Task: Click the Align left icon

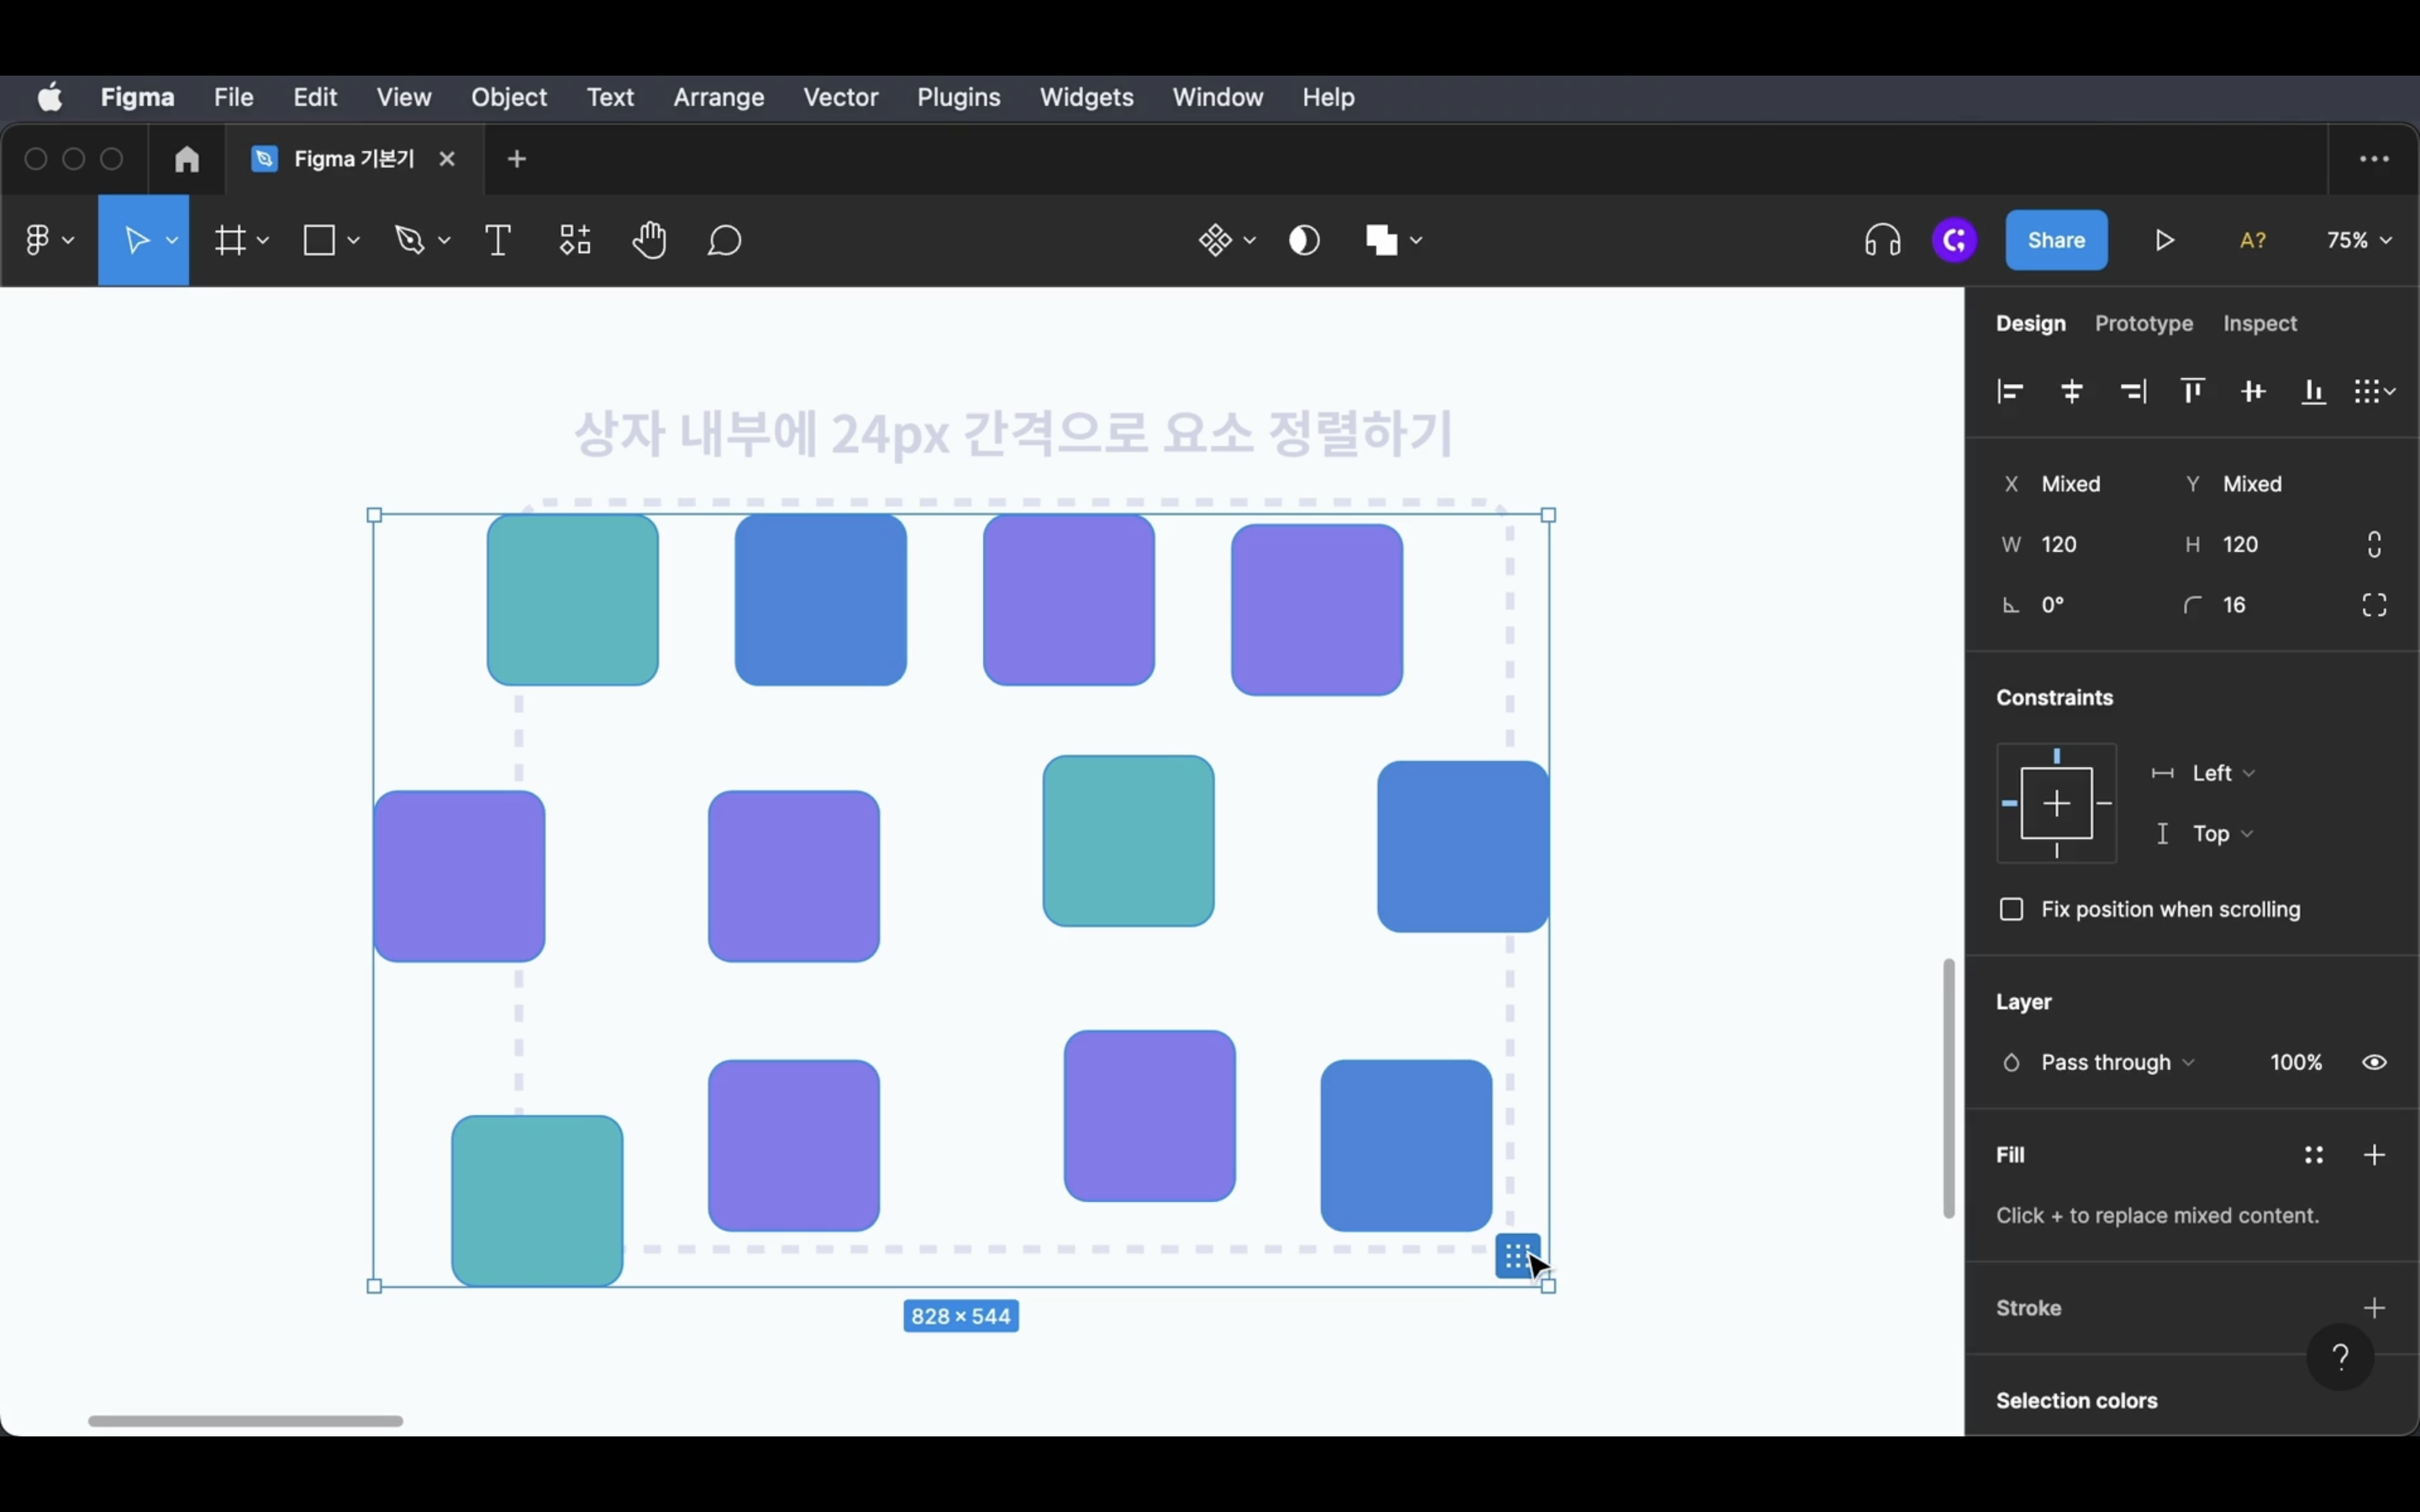Action: click(2010, 392)
